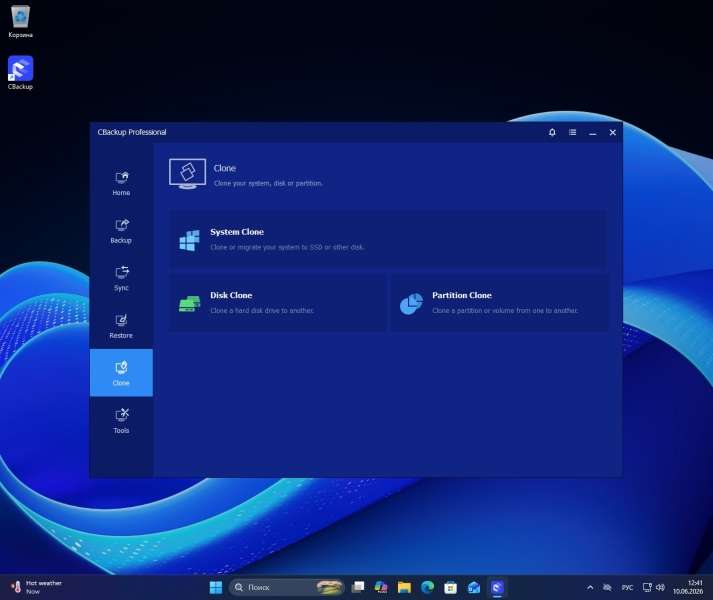The image size is (713, 600).
Task: Open the volume tray icon
Action: pyautogui.click(x=661, y=587)
